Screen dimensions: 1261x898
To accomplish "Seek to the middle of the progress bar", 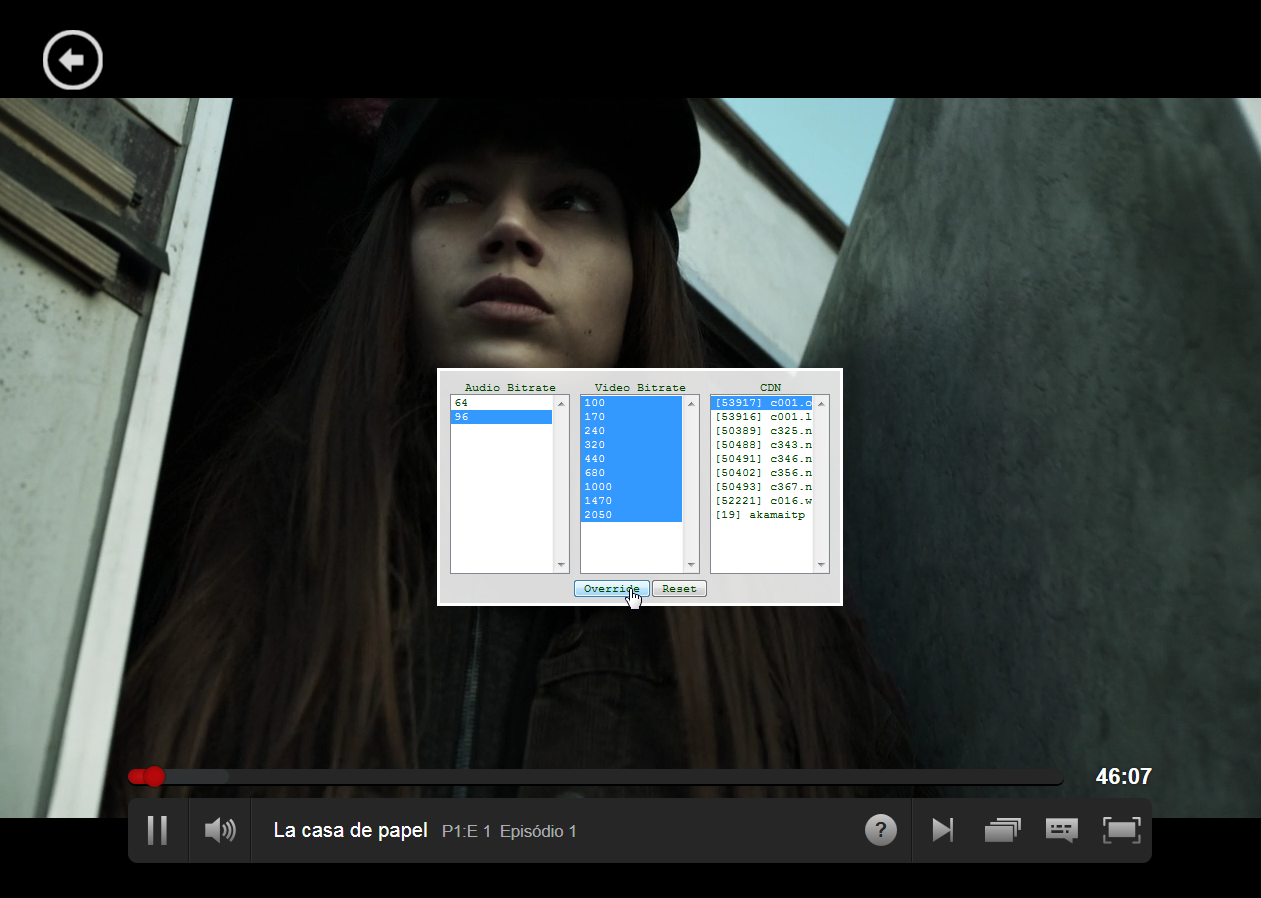I will [x=596, y=777].
